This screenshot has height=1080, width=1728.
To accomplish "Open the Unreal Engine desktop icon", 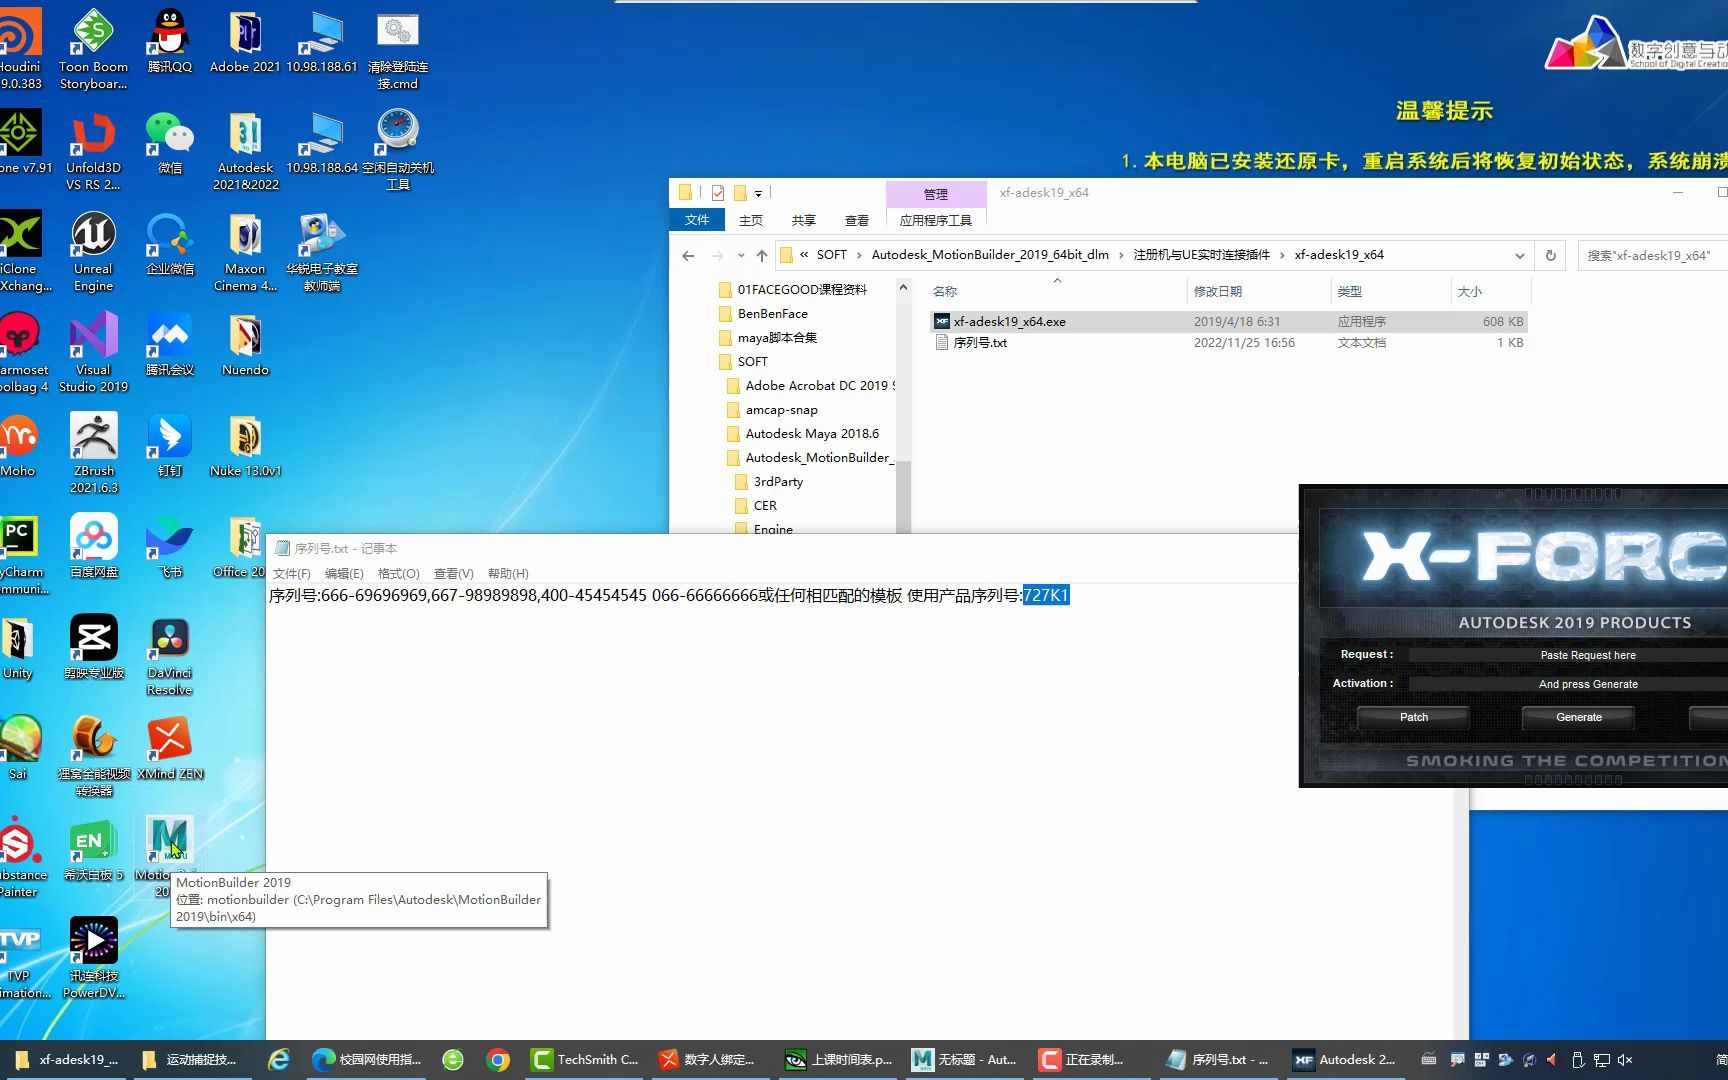I will pyautogui.click(x=93, y=251).
